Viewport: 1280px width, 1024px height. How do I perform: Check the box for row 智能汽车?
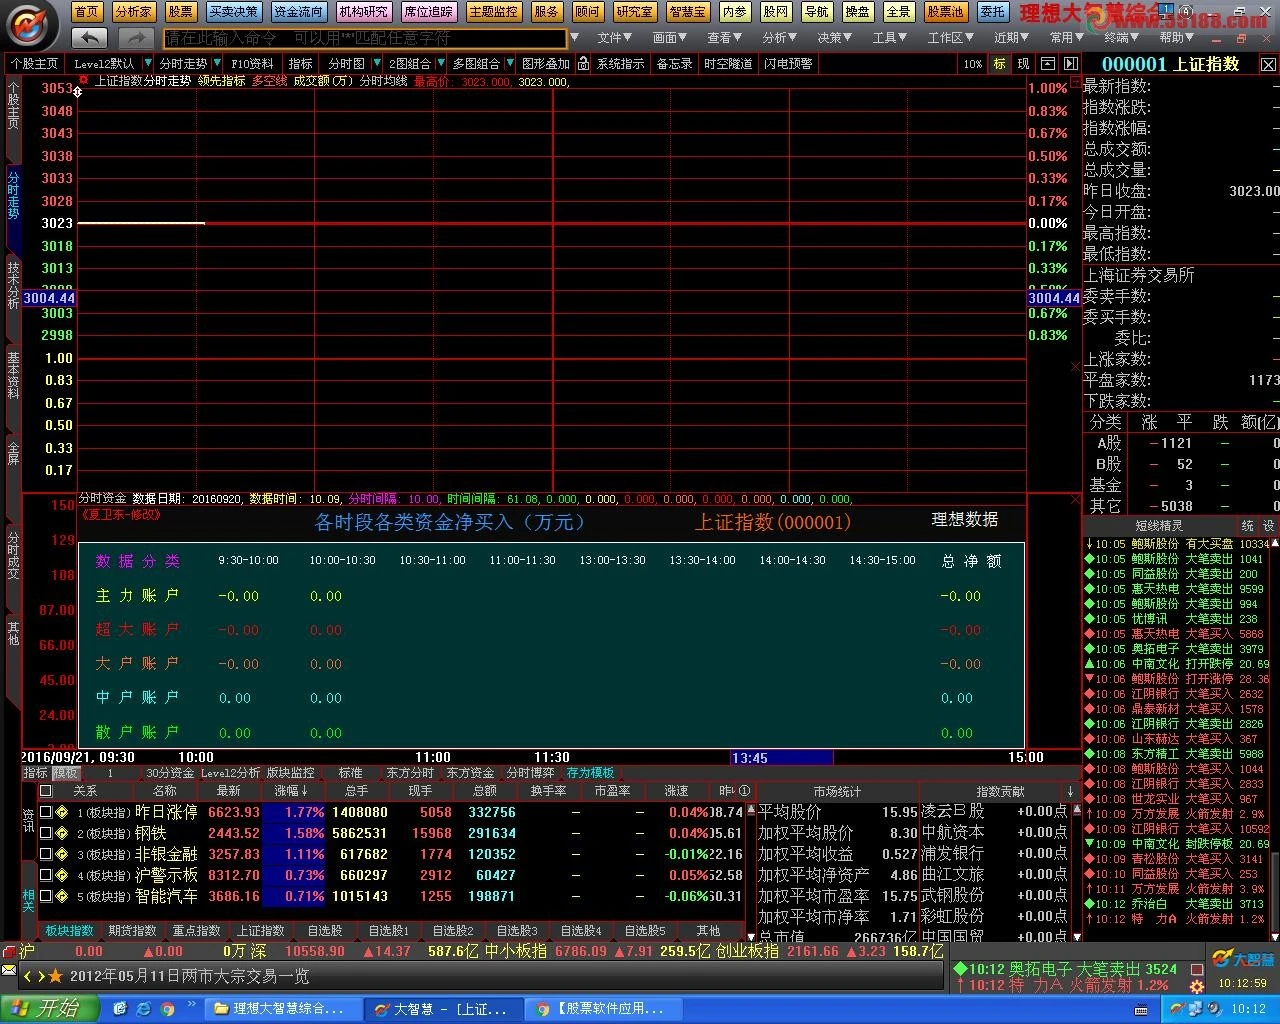[46, 896]
